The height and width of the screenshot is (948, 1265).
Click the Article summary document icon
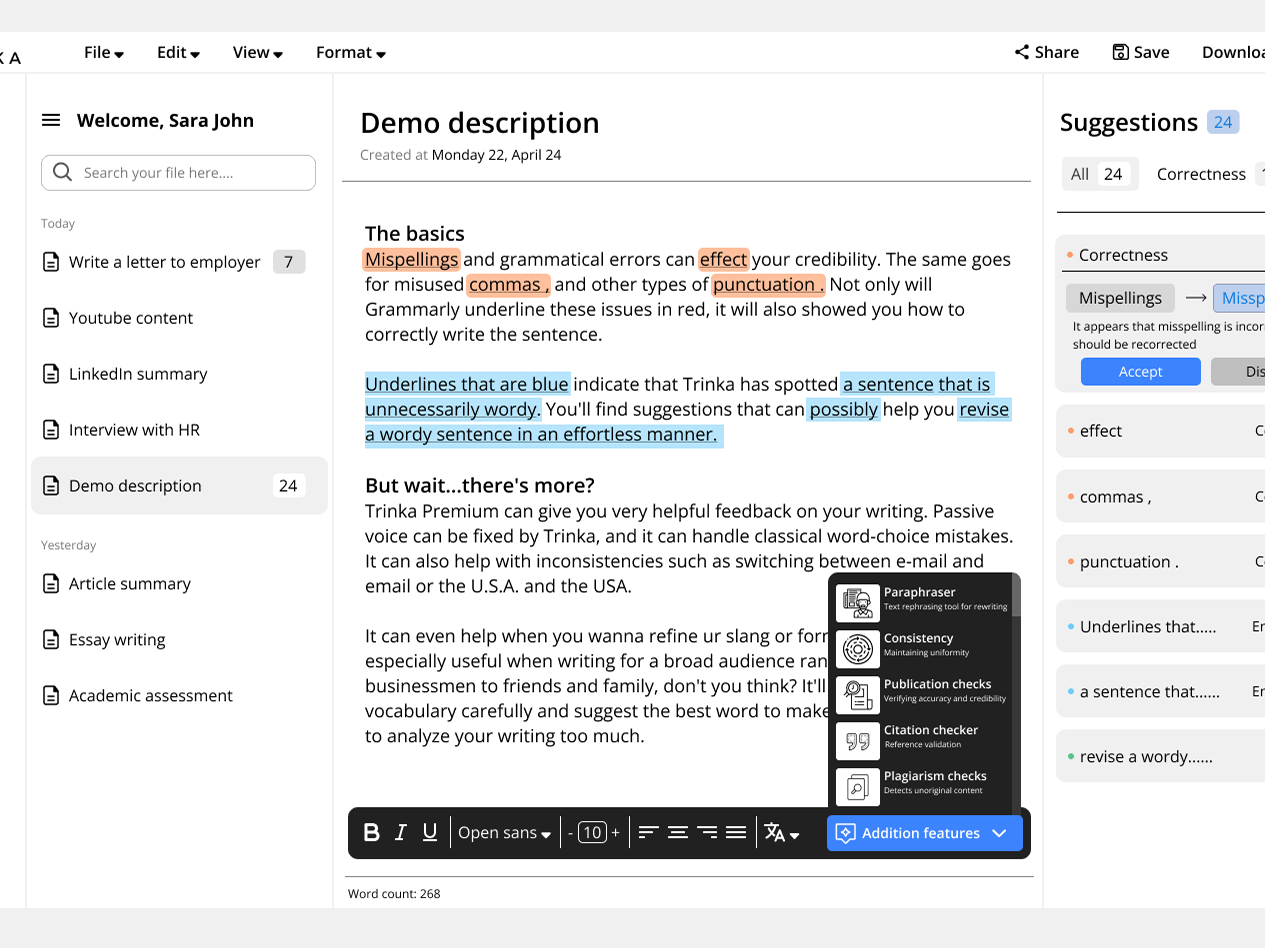point(50,584)
